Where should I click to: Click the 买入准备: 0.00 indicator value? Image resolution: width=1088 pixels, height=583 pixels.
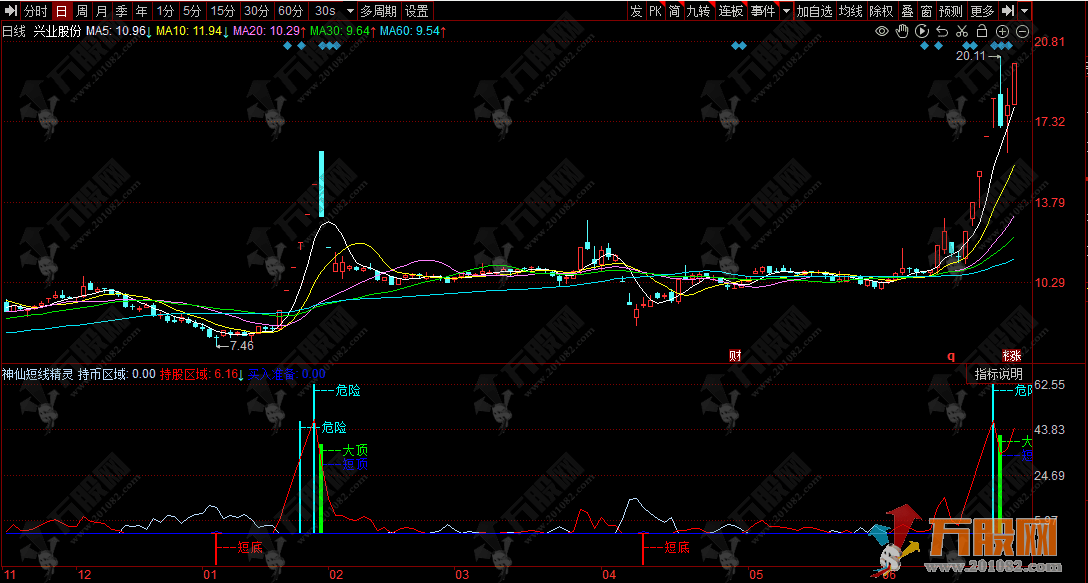pyautogui.click(x=287, y=374)
